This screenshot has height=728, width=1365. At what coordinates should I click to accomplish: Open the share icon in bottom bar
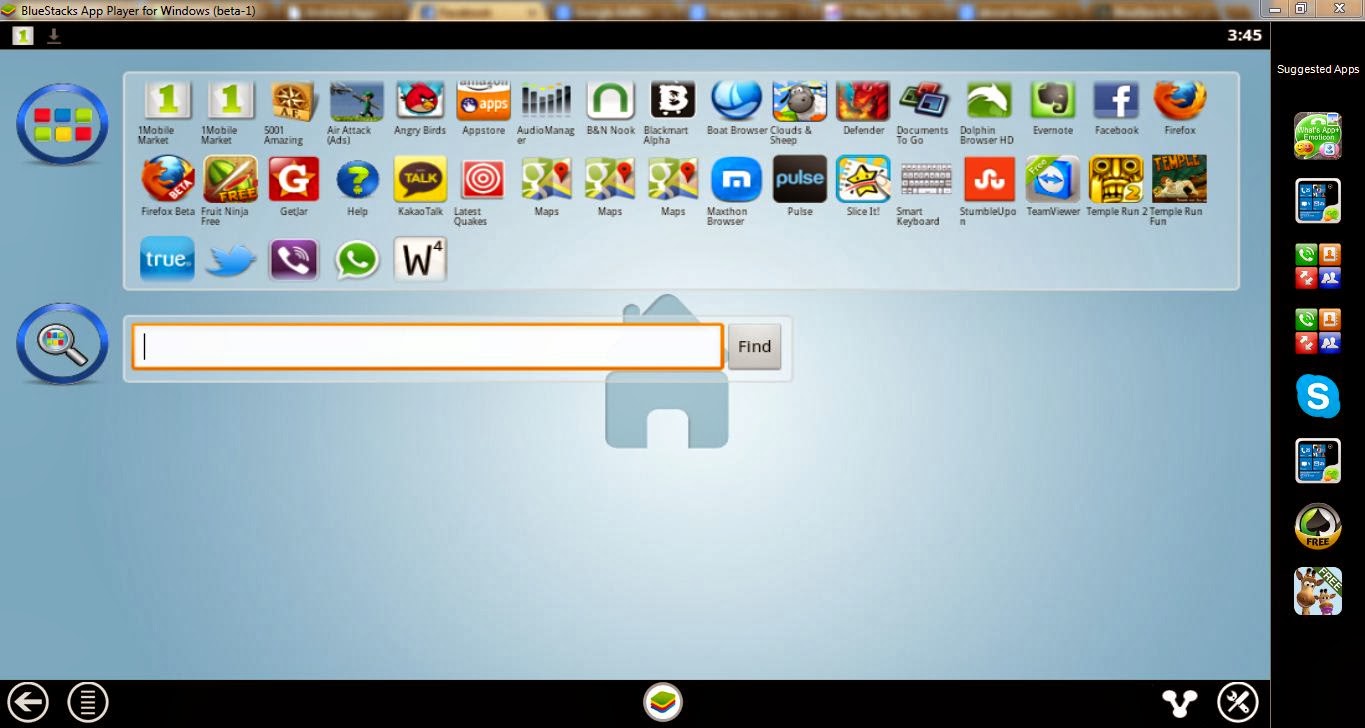point(1180,702)
